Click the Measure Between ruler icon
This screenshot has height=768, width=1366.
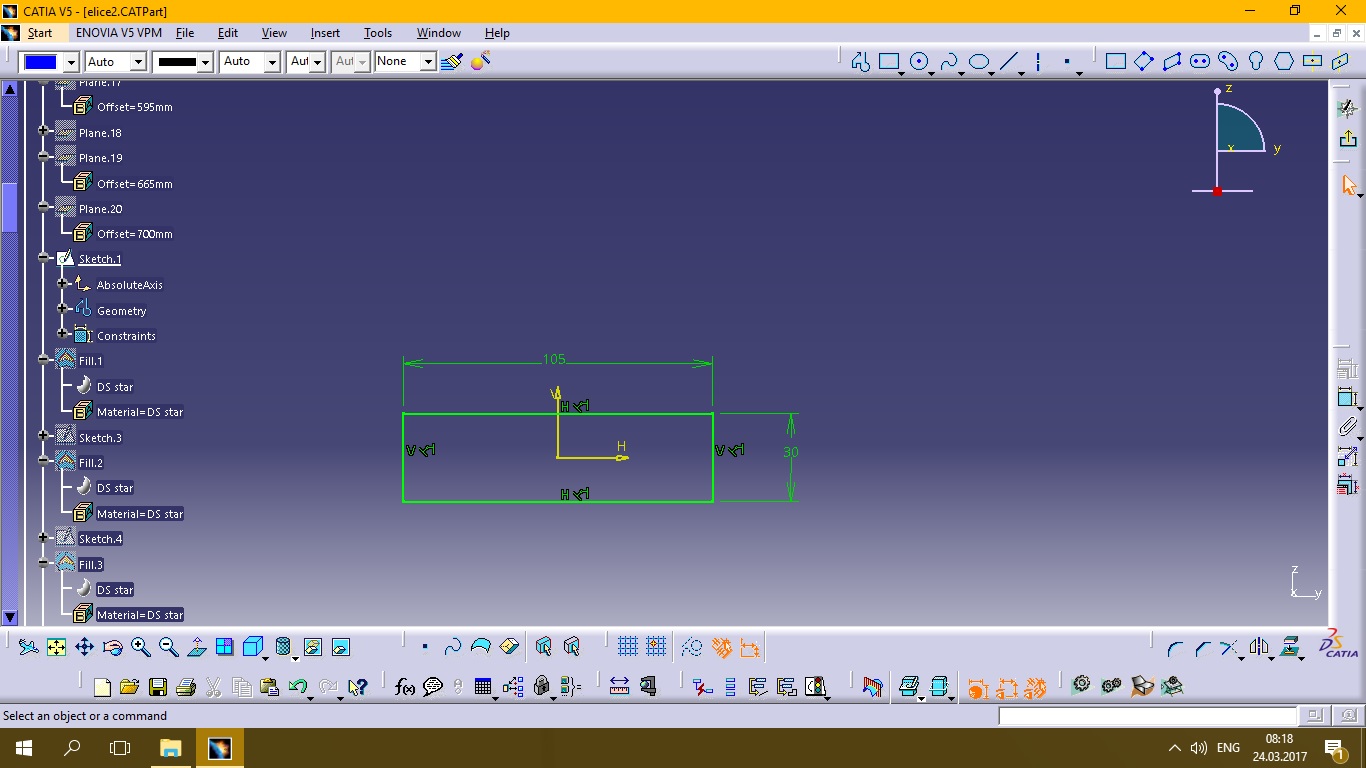(619, 687)
